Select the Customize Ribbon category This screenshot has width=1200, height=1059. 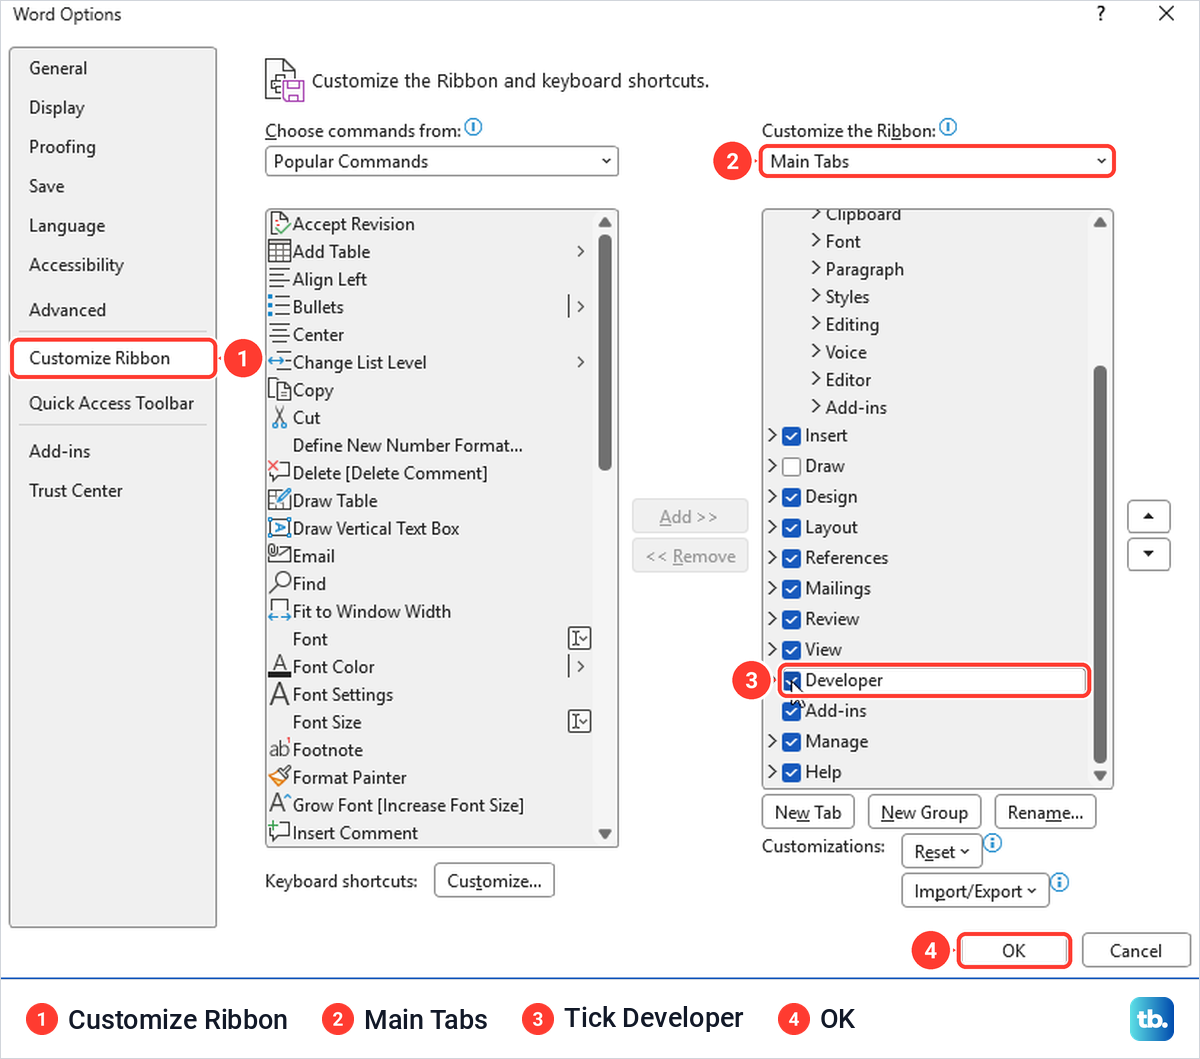pyautogui.click(x=113, y=358)
